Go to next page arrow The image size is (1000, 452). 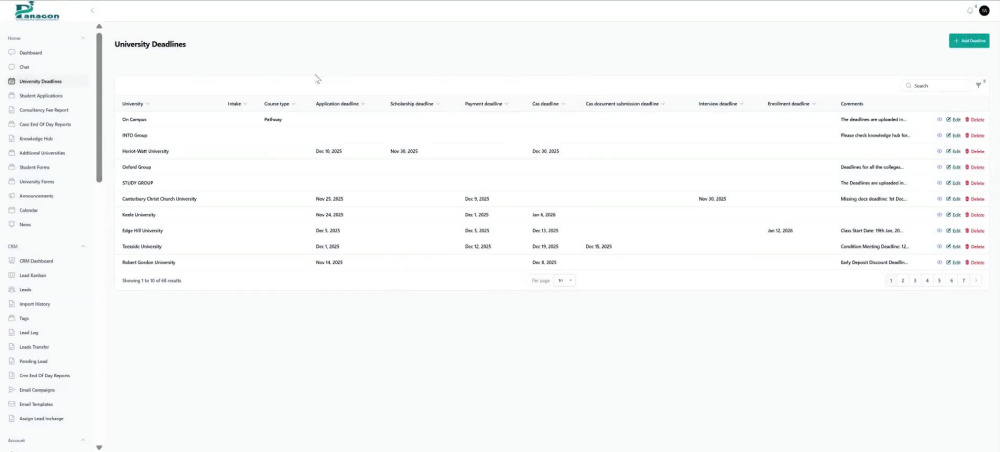click(x=976, y=281)
